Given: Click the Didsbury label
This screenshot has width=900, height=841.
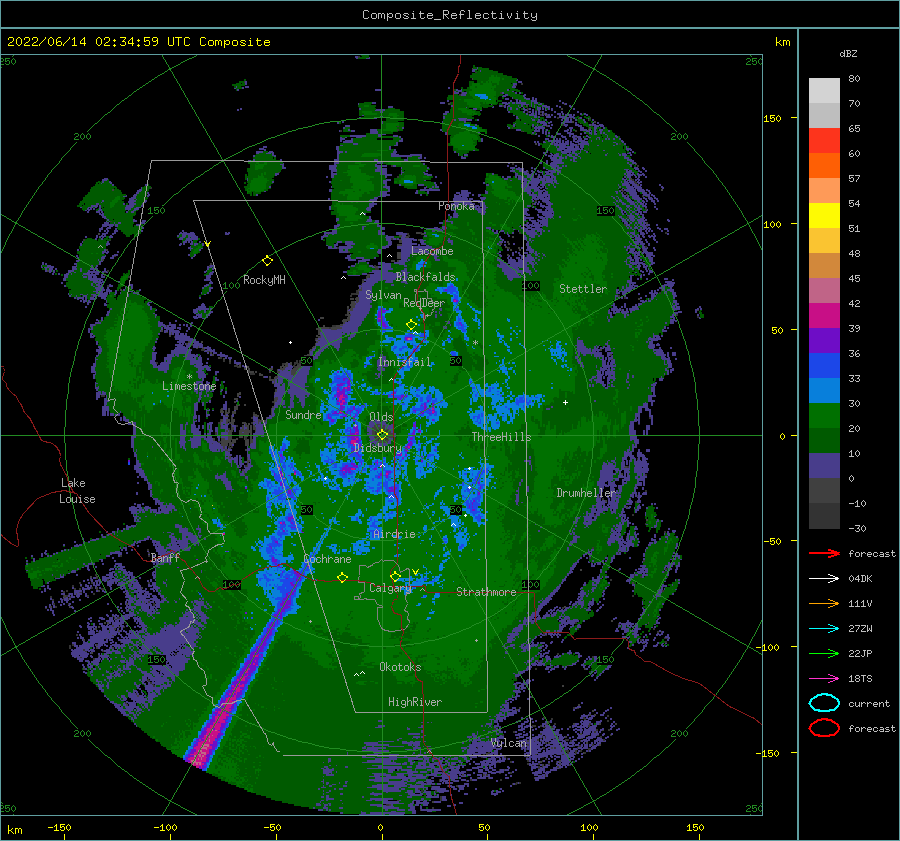Looking at the screenshot, I should coord(378,448).
